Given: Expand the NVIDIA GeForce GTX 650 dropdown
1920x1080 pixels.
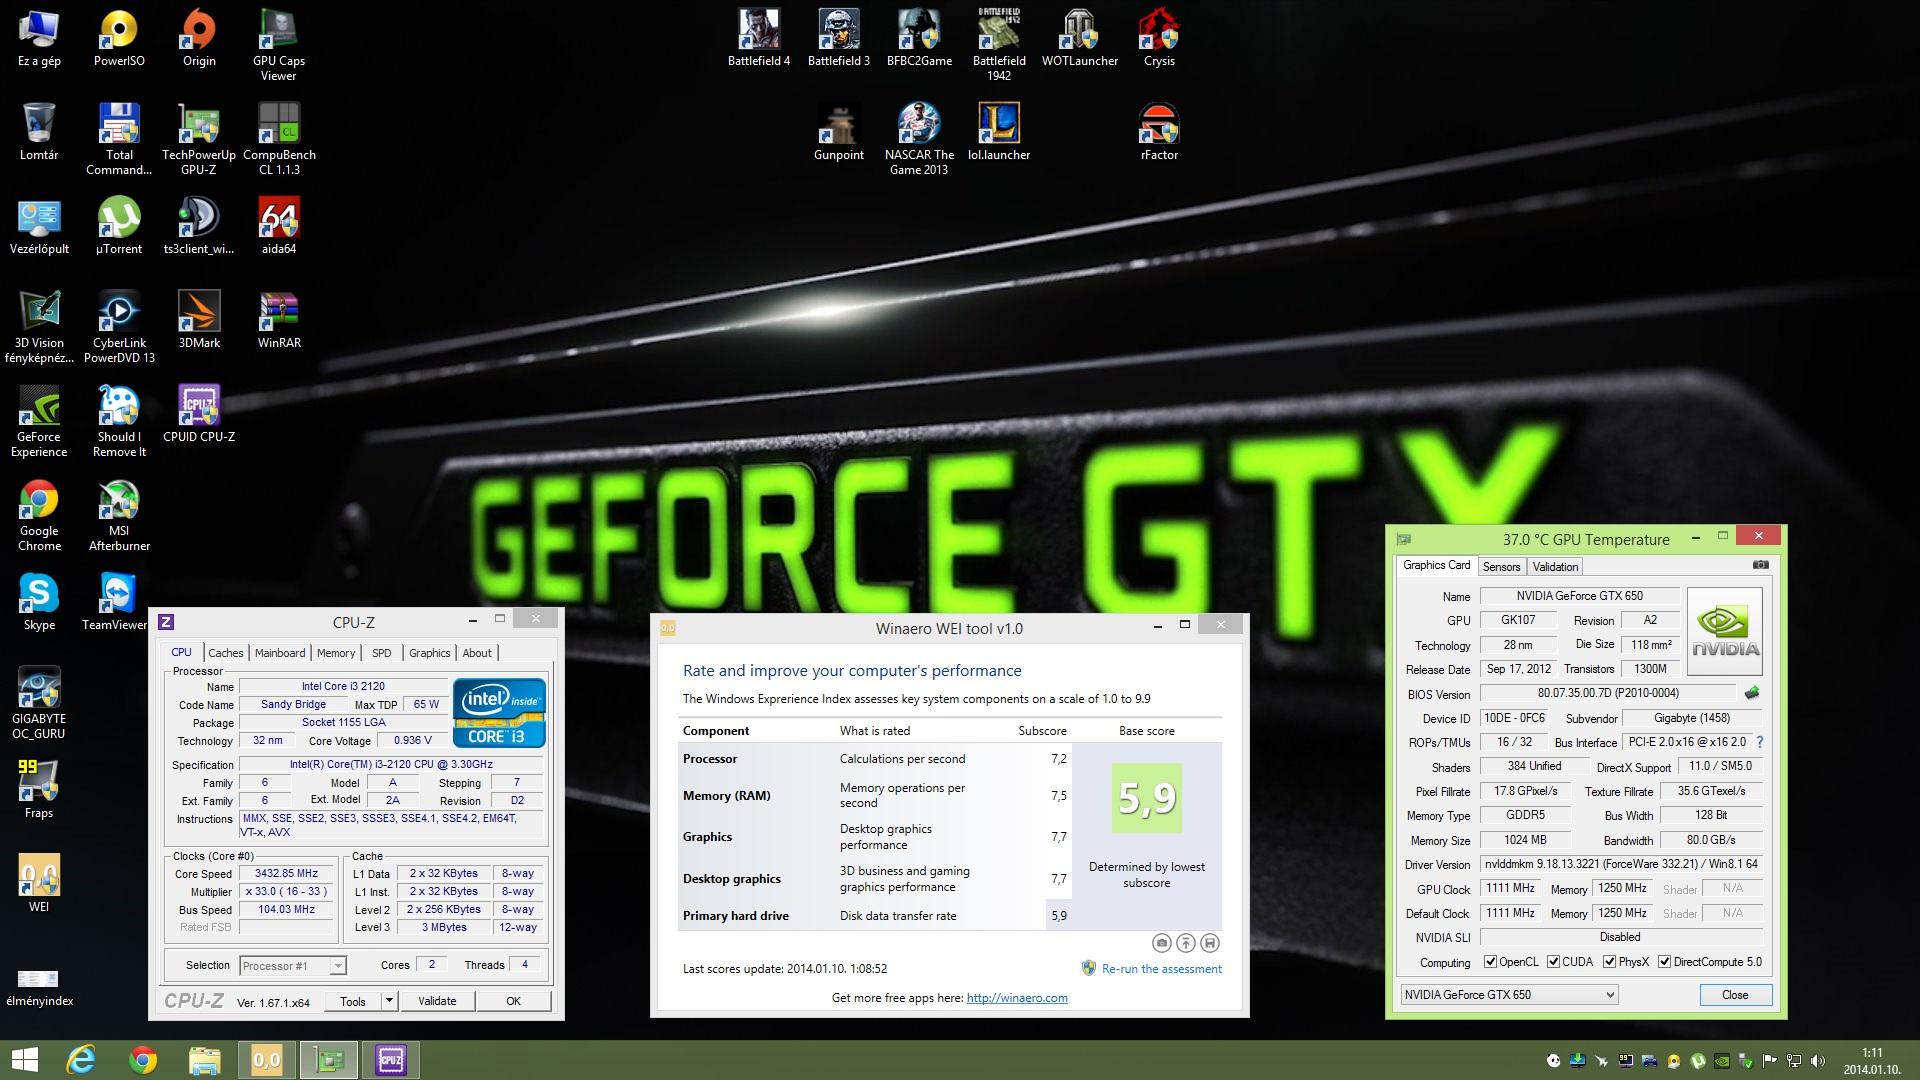Looking at the screenshot, I should (1609, 995).
